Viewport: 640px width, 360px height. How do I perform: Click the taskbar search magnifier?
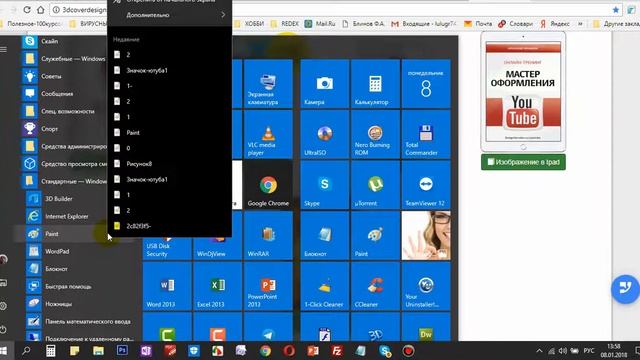[27, 351]
